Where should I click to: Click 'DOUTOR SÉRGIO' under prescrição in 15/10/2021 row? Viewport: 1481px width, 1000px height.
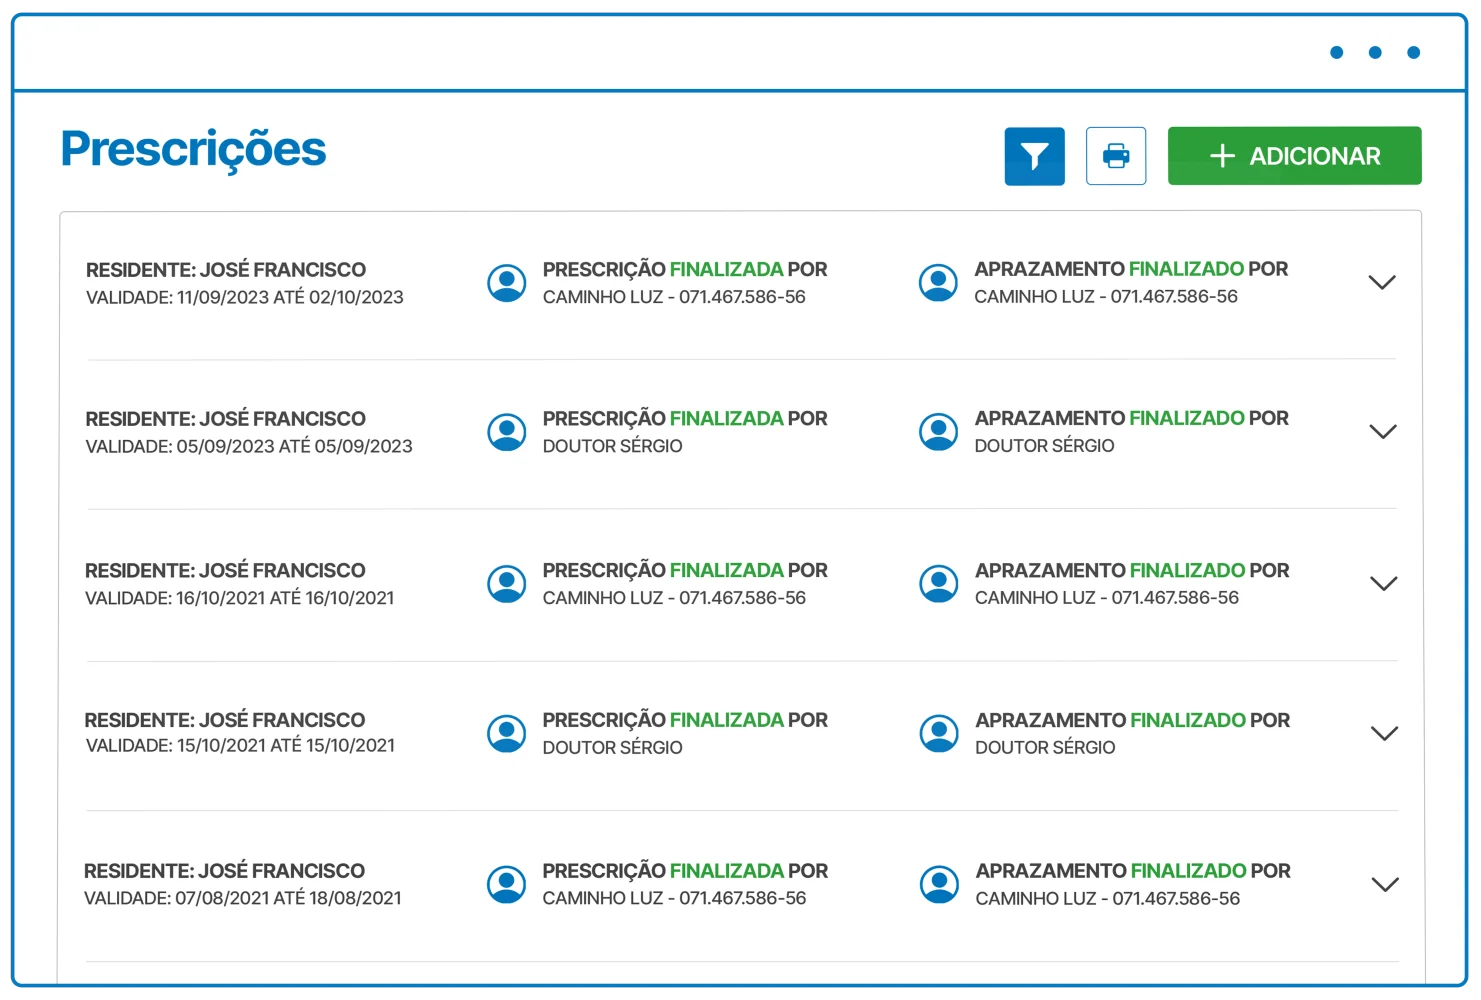pyautogui.click(x=613, y=748)
